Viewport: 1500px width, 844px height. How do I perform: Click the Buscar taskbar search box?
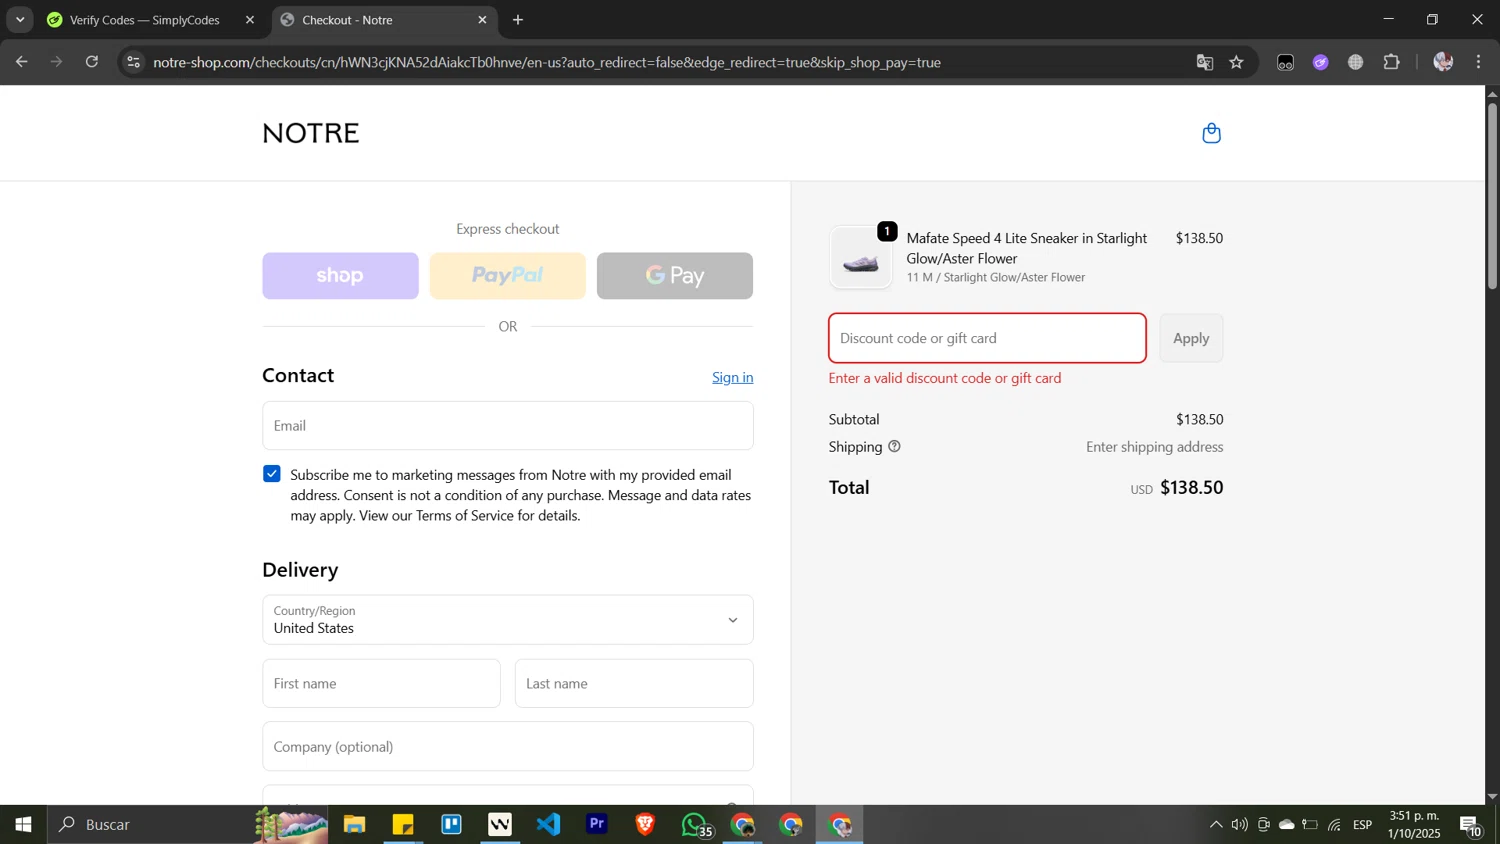(x=190, y=825)
